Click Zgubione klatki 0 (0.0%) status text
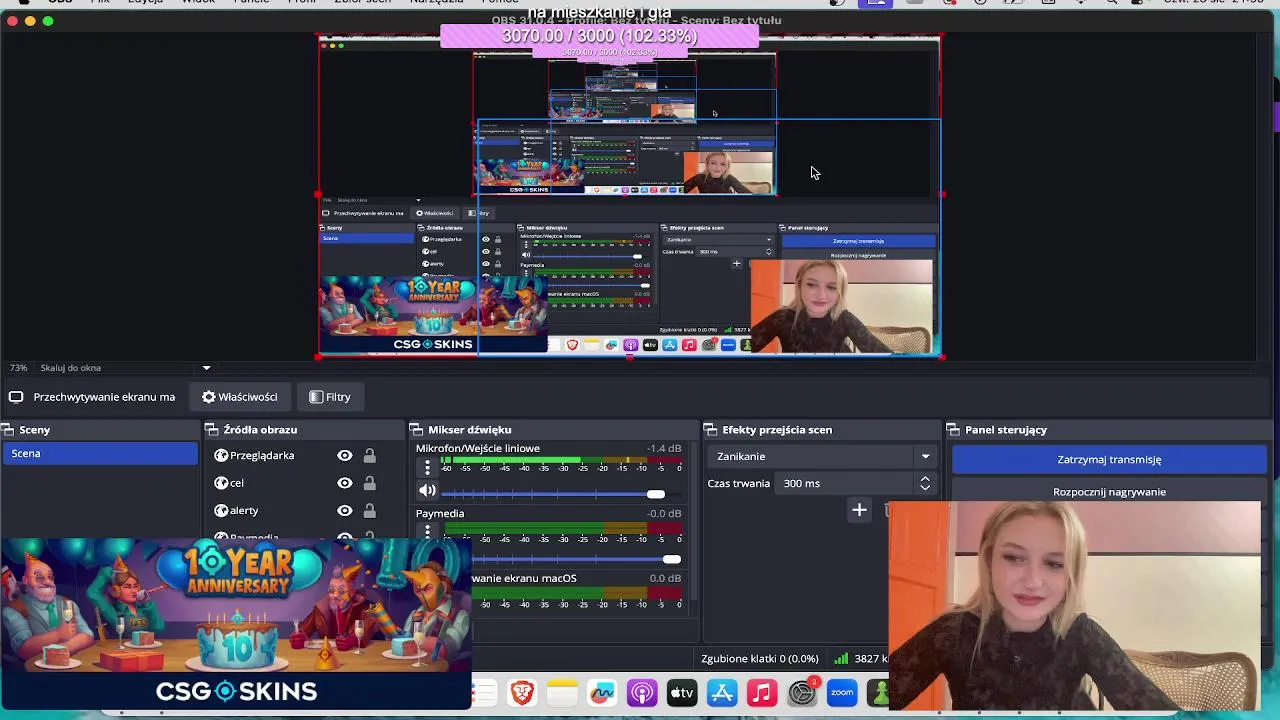Image resolution: width=1280 pixels, height=720 pixels. point(760,658)
